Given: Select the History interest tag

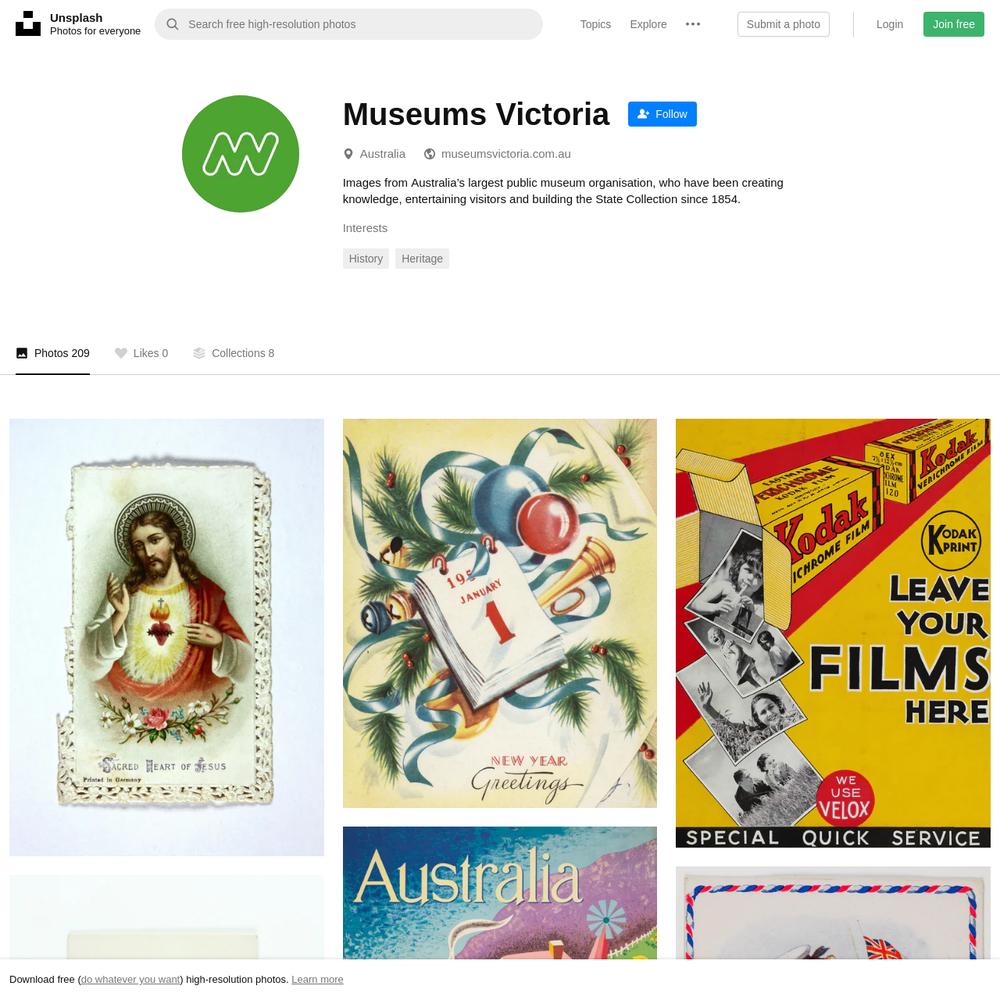Looking at the screenshot, I should click(365, 258).
